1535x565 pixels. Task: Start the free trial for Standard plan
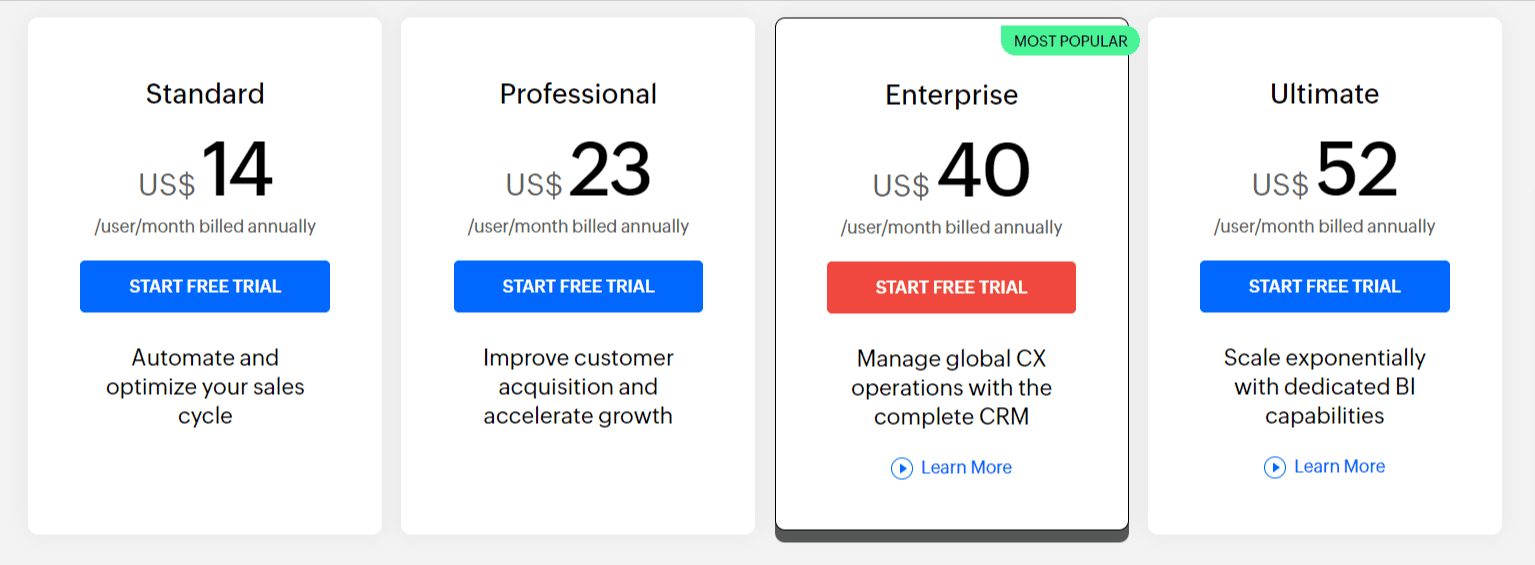pos(205,287)
